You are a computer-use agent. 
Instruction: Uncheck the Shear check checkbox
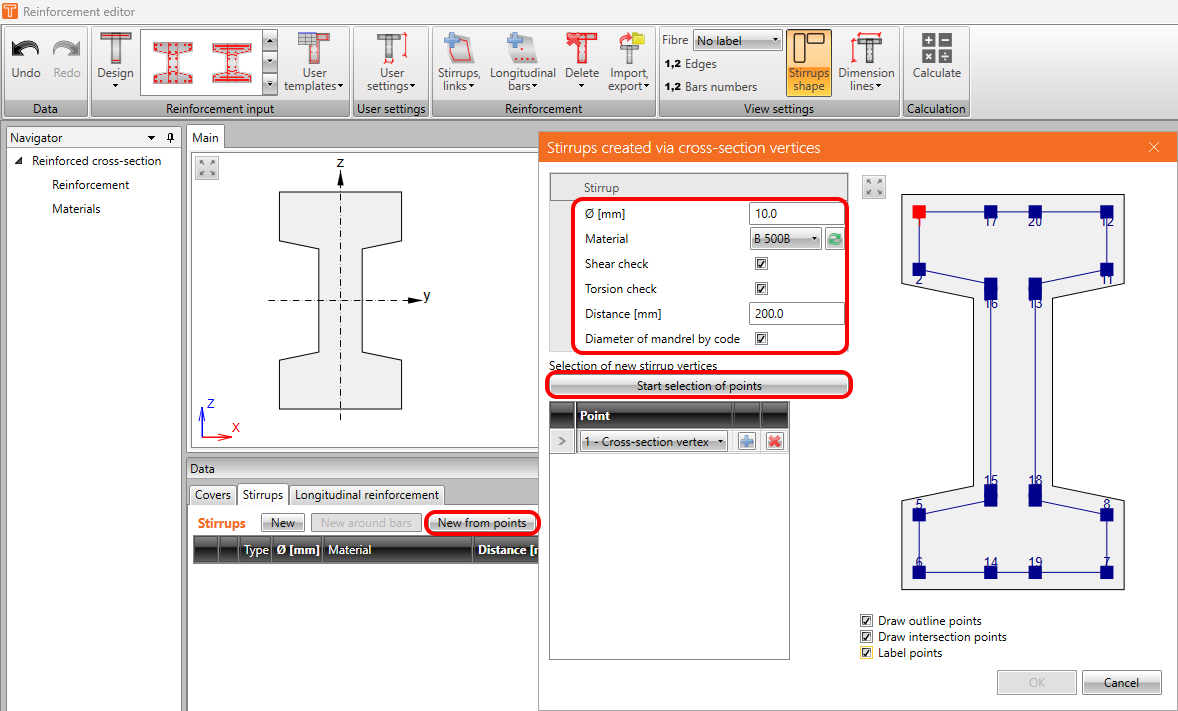tap(761, 264)
